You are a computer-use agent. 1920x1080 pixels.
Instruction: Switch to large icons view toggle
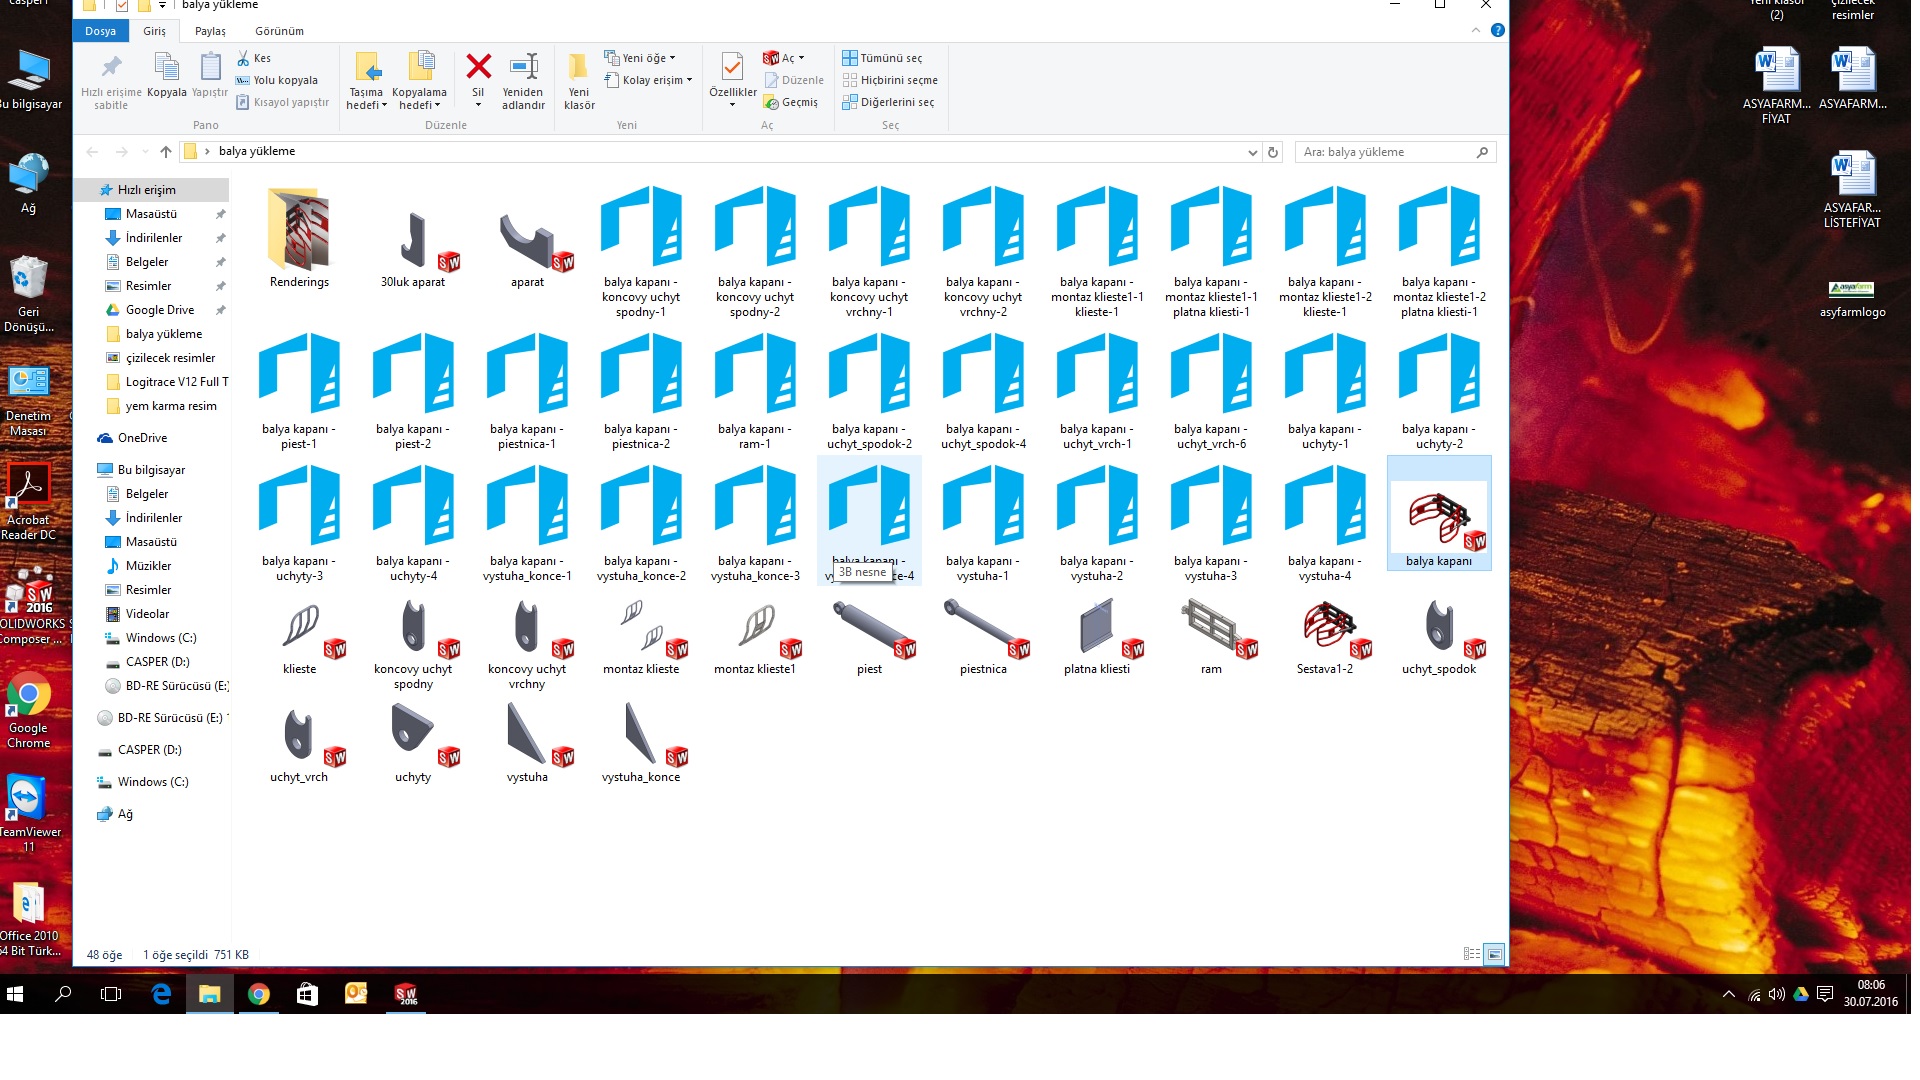(x=1494, y=954)
